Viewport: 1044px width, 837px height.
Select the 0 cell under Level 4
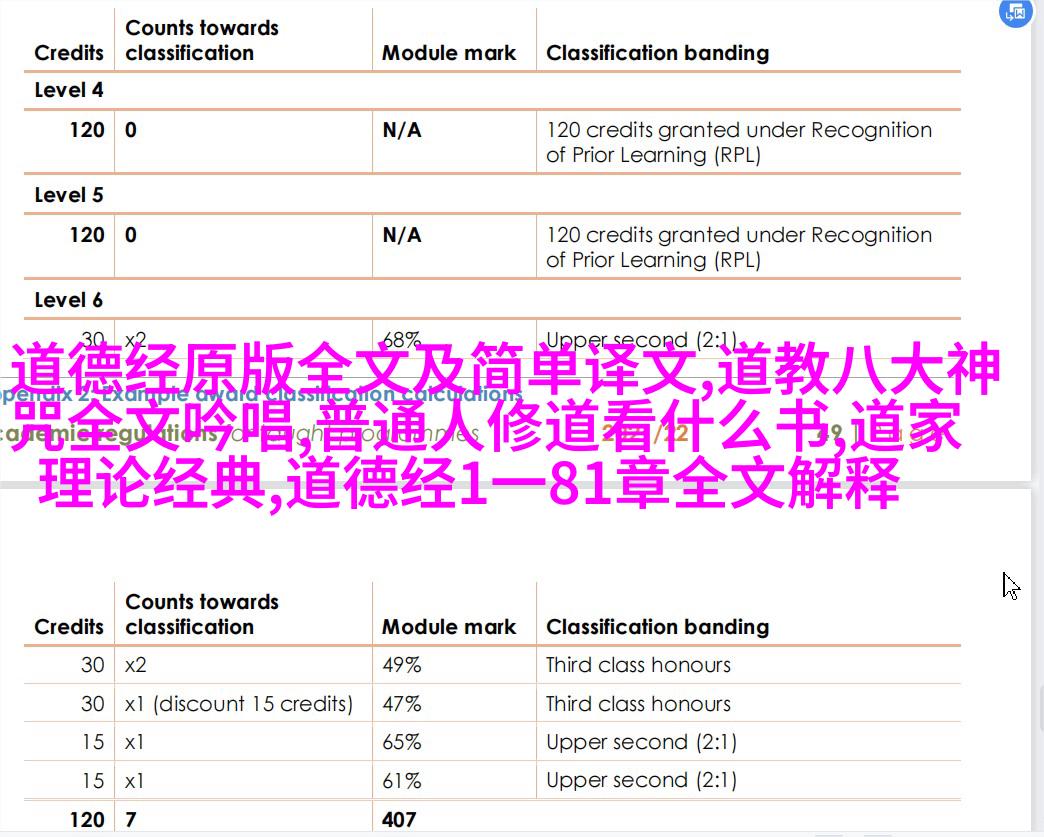(x=130, y=130)
